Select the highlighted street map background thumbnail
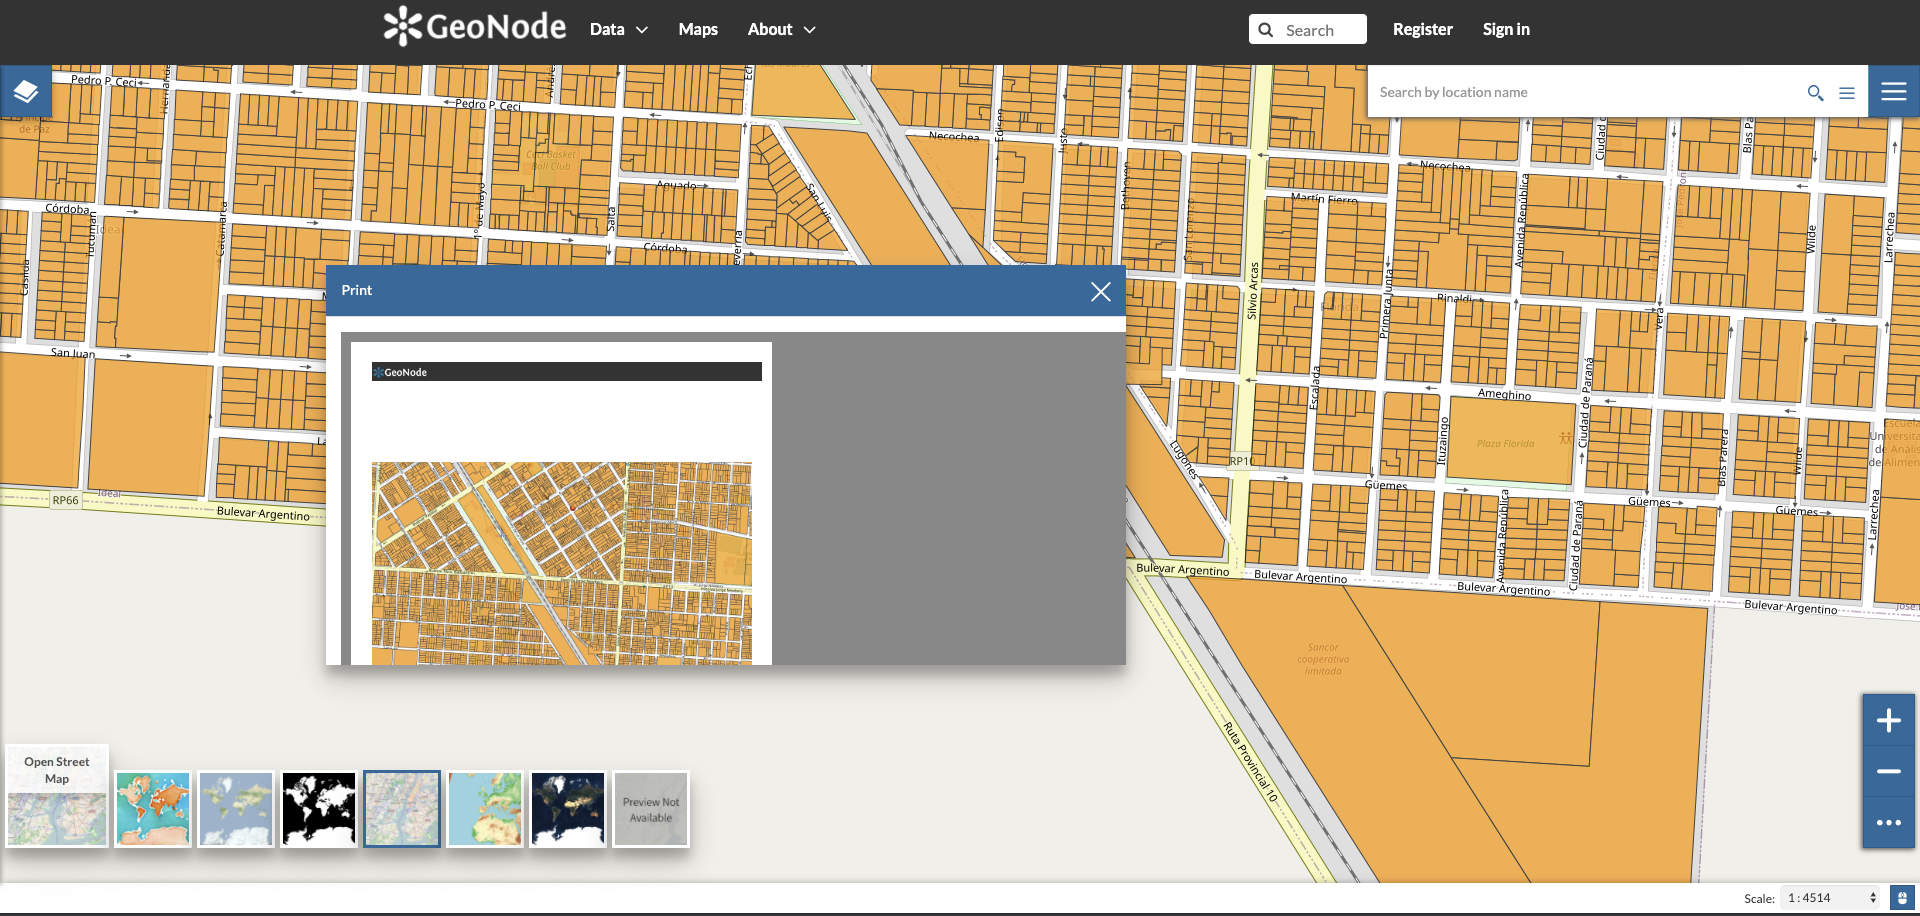Viewport: 1920px width, 916px height. tap(402, 809)
